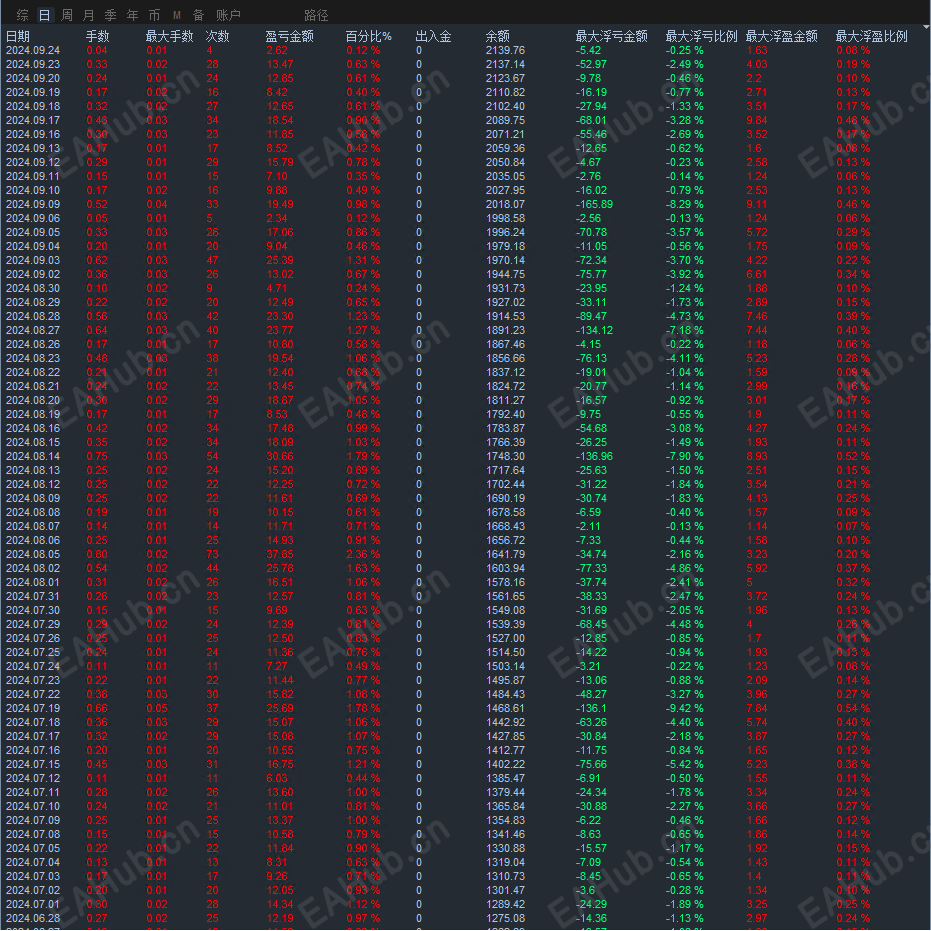931x931 pixels.
Task: Click floating loss value -136.96
Action: (594, 456)
